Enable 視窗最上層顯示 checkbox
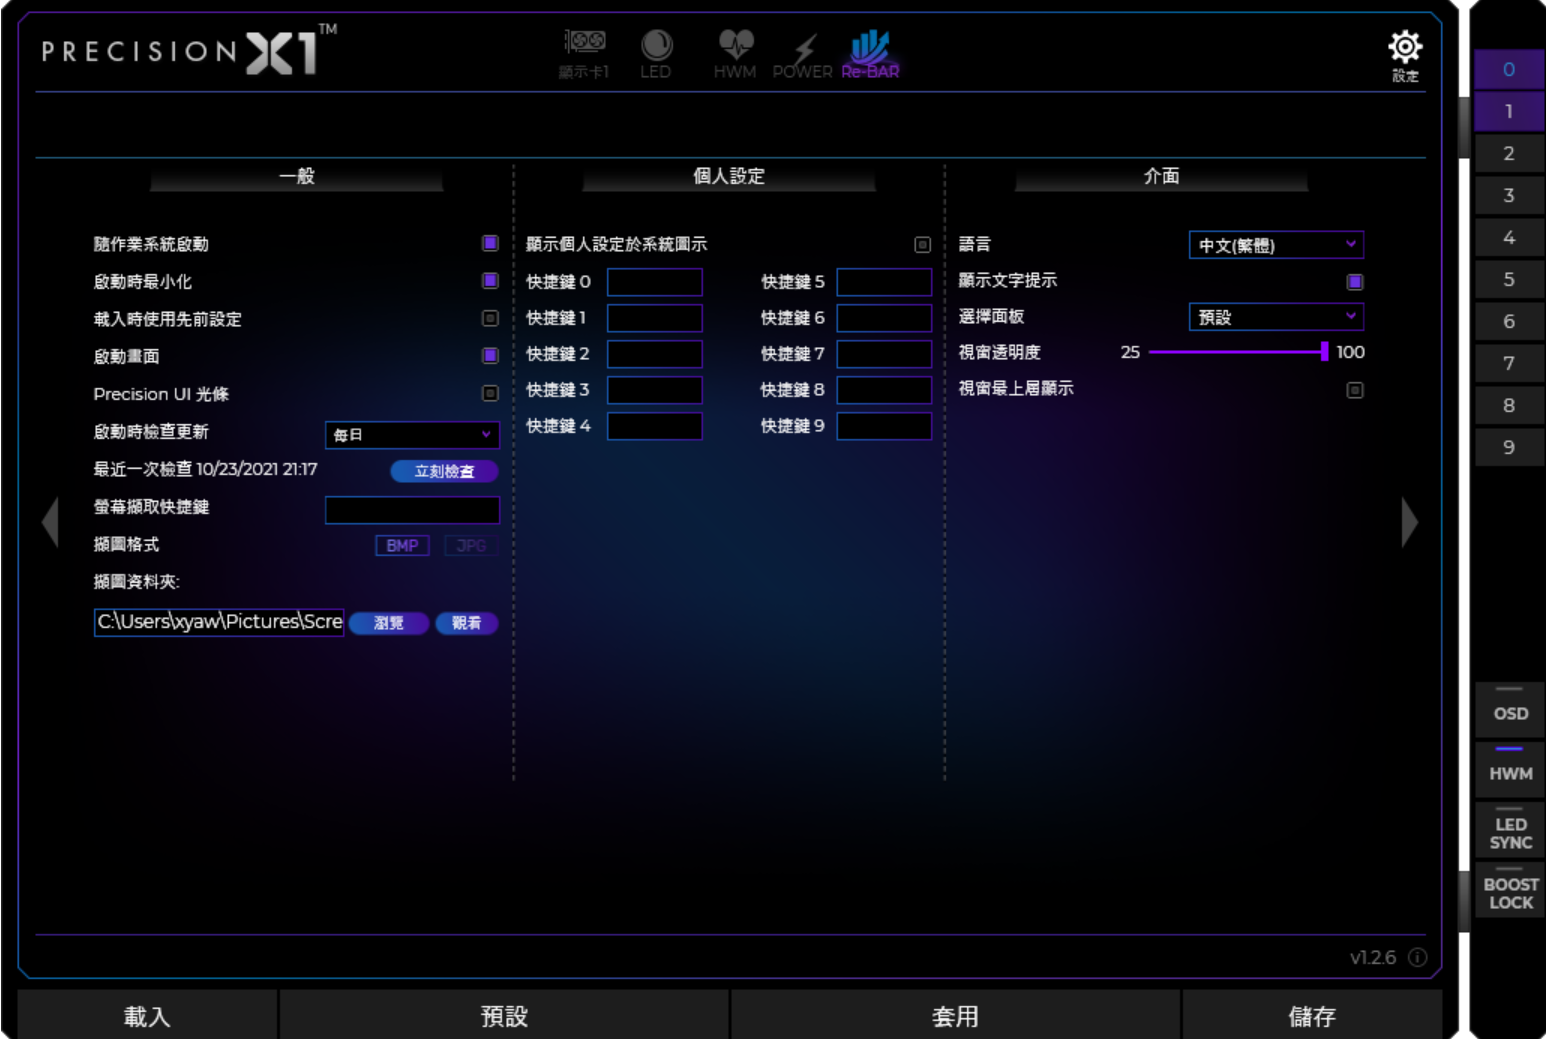 pyautogui.click(x=1355, y=390)
